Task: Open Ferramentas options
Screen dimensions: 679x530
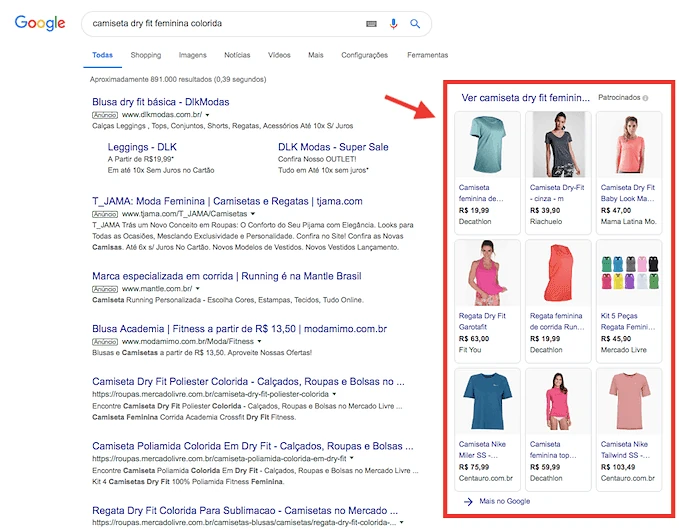Action: point(427,55)
